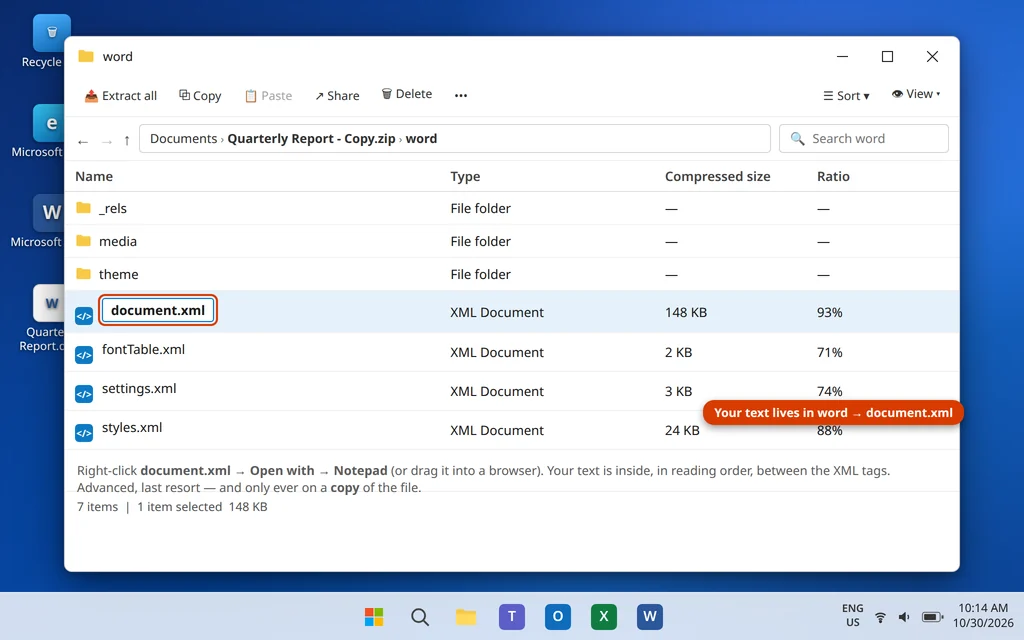Screen dimensions: 1024x640
Task: Click the styles.xml file icon
Action: [x=84, y=433]
